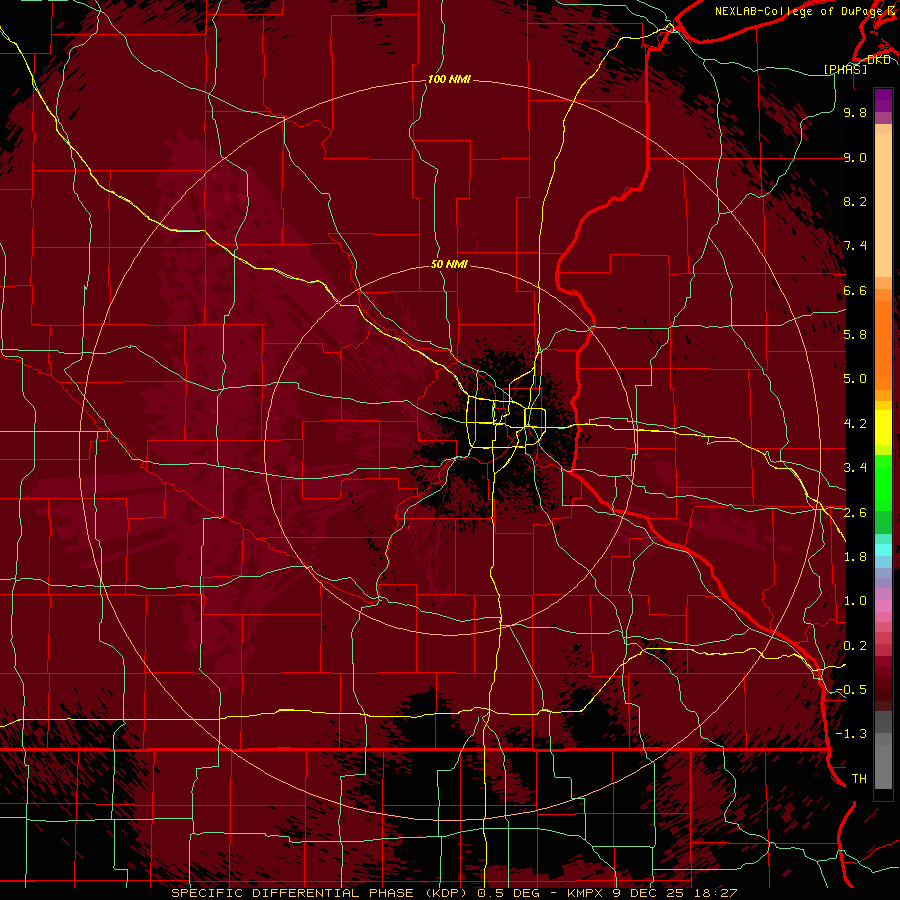Select the 7.4 value on color scale
Screen dimensions: 900x900
855,246
